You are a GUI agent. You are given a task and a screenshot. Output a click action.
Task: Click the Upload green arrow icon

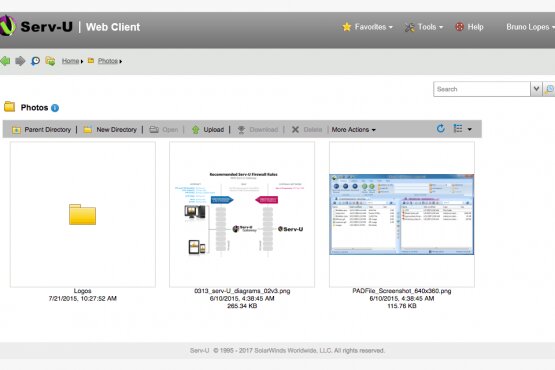click(195, 130)
